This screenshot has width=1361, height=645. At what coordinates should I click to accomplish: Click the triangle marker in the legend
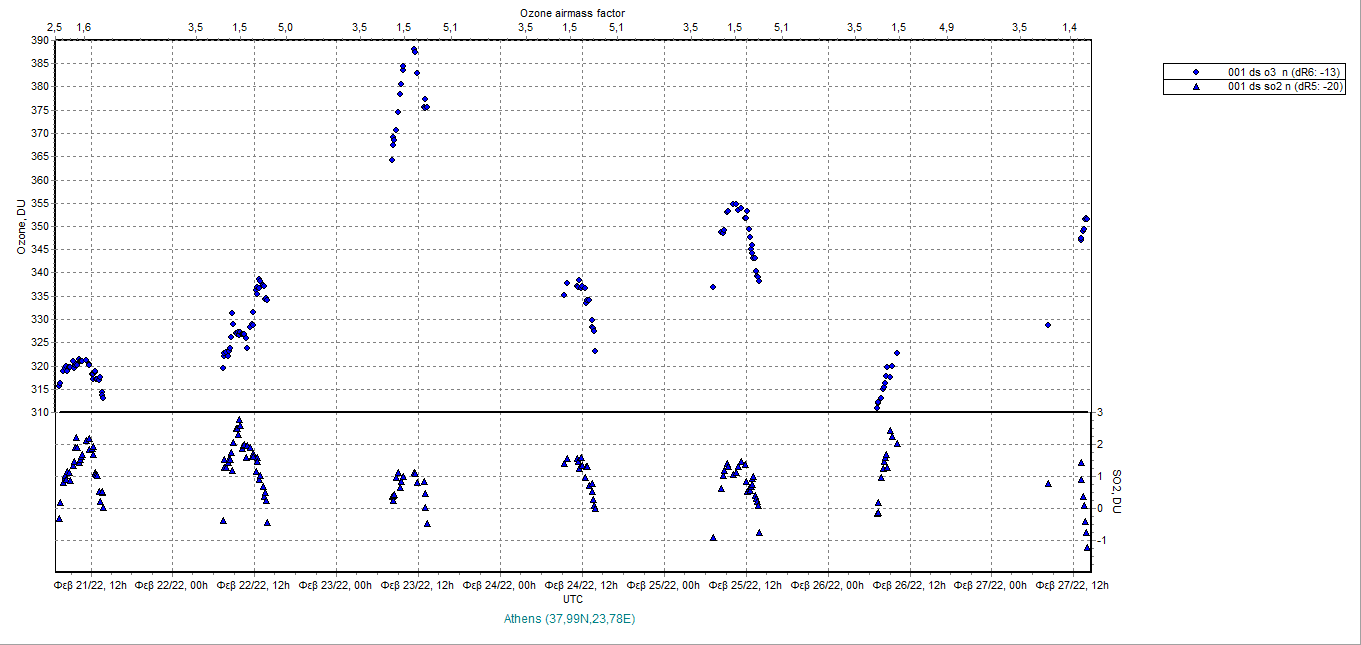tap(1195, 87)
